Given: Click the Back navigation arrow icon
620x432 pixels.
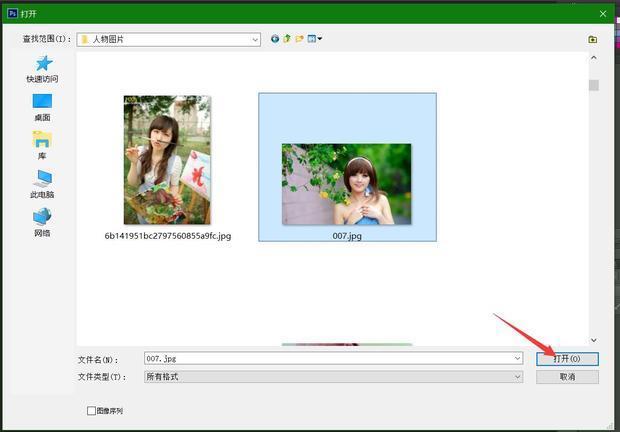Looking at the screenshot, I should (275, 39).
